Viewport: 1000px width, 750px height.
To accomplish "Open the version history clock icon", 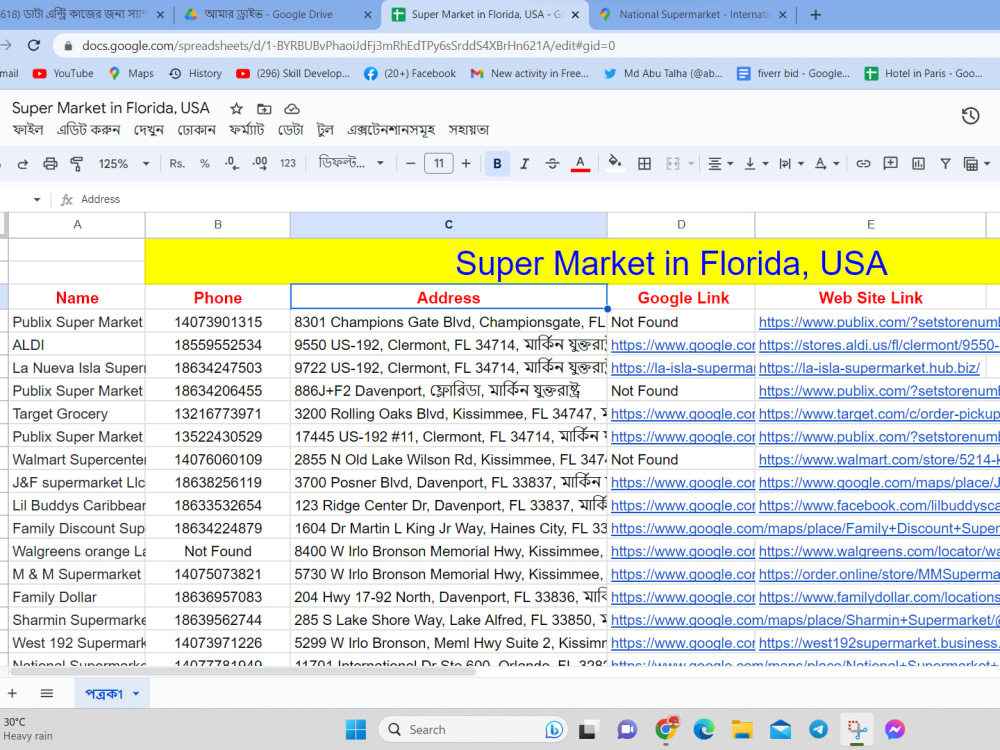I will 970,116.
